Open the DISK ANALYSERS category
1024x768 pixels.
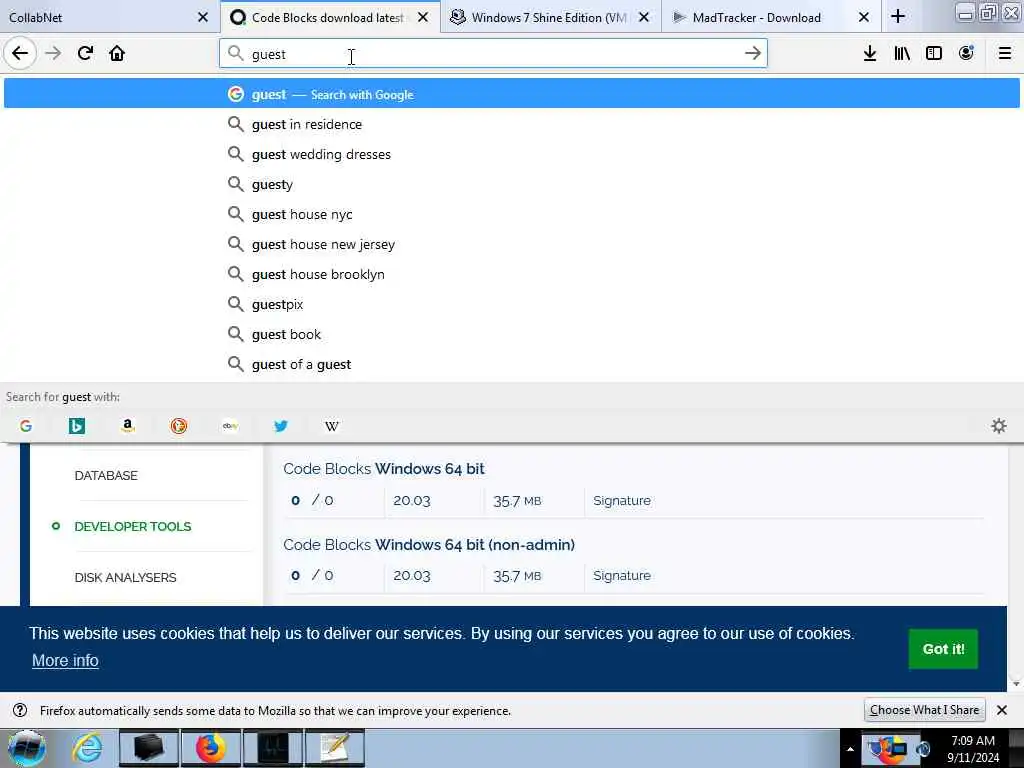[125, 577]
